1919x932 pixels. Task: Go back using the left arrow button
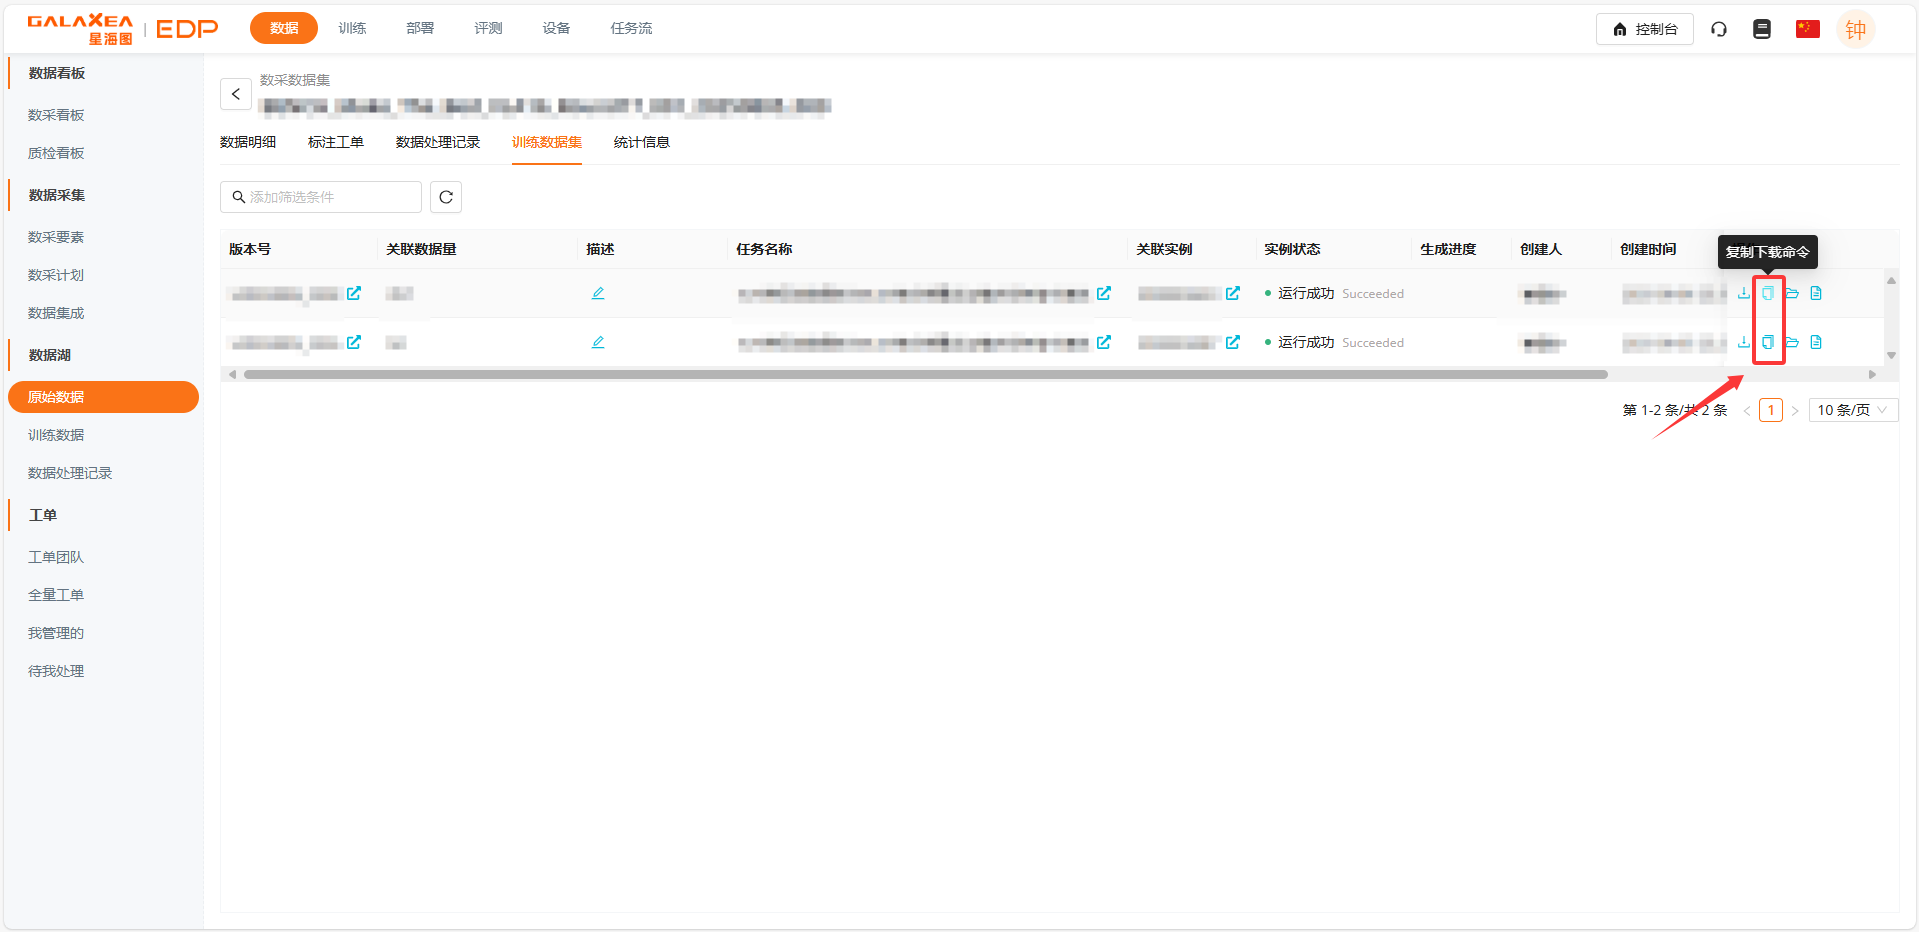[x=236, y=94]
